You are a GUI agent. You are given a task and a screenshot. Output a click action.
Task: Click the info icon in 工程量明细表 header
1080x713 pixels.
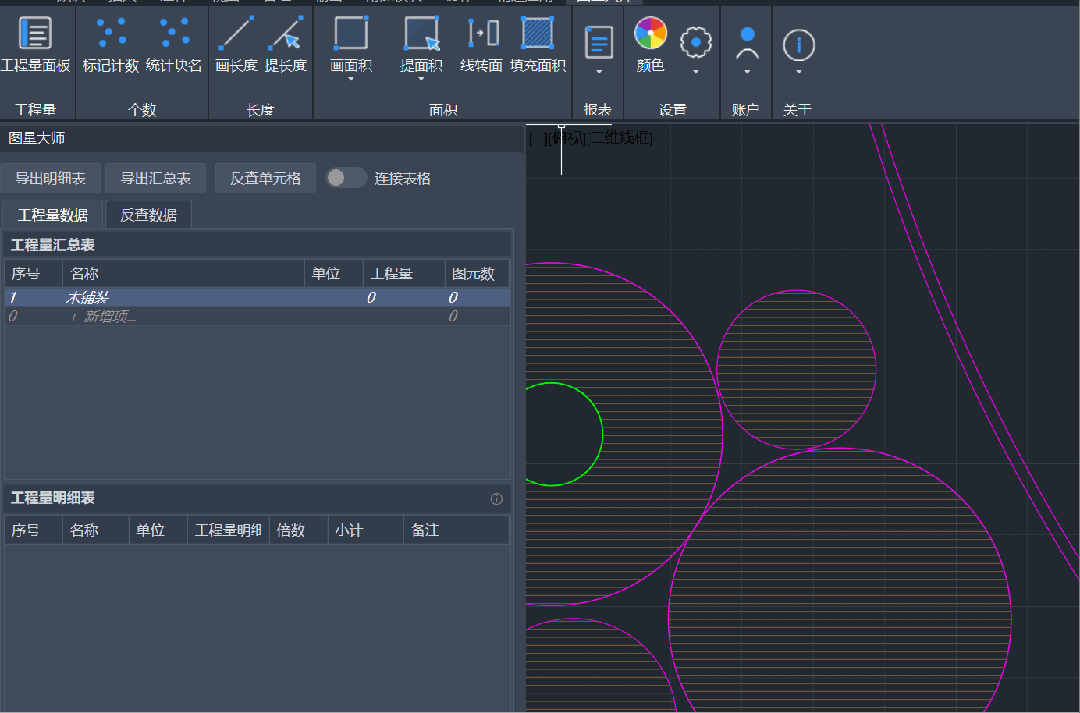coord(497,499)
